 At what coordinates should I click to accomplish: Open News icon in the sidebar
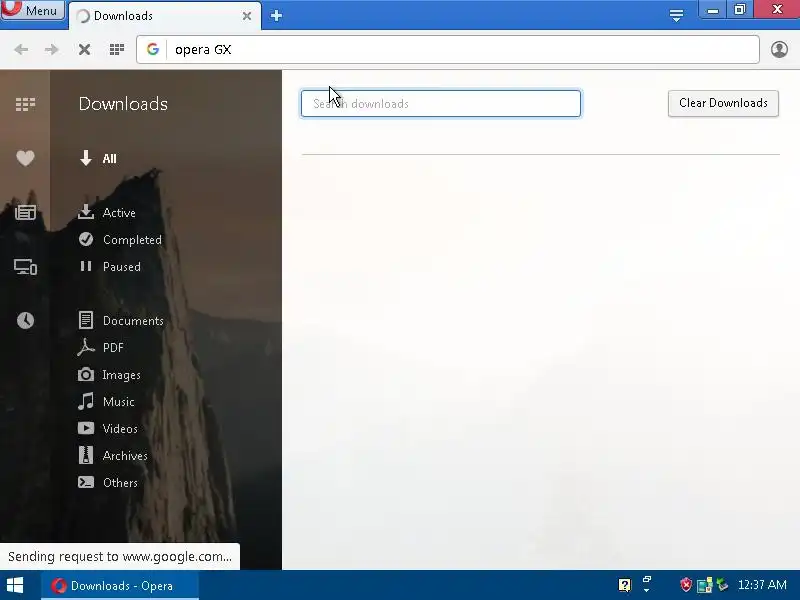(x=25, y=212)
